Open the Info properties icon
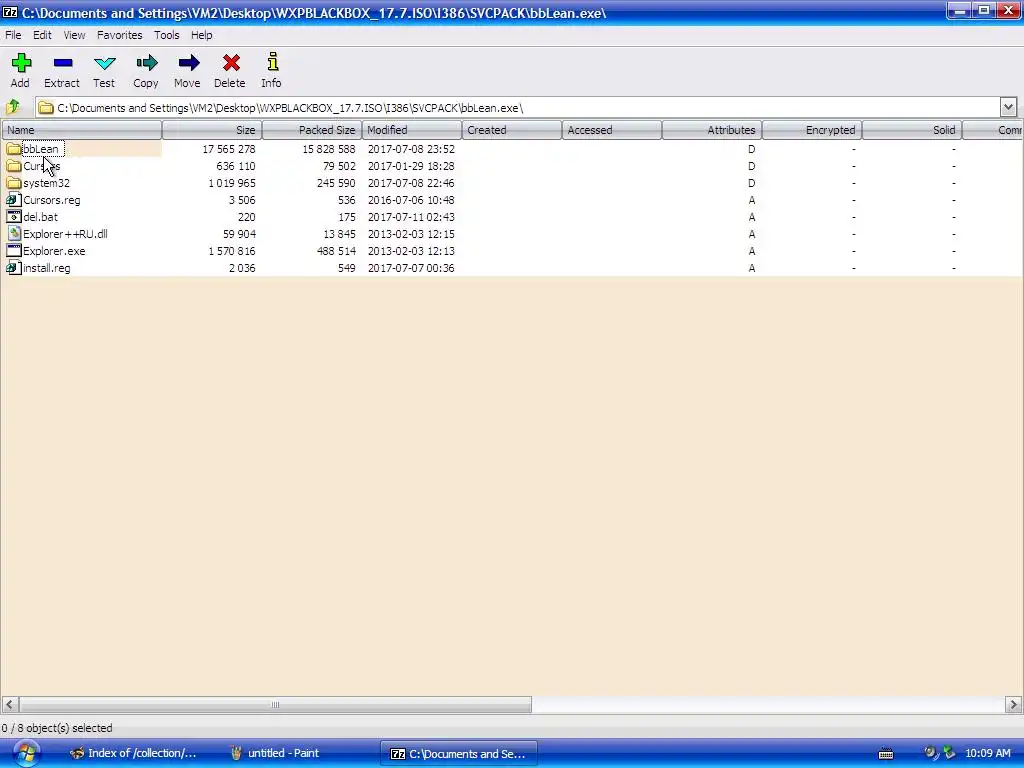The width and height of the screenshot is (1024, 768). tap(272, 62)
